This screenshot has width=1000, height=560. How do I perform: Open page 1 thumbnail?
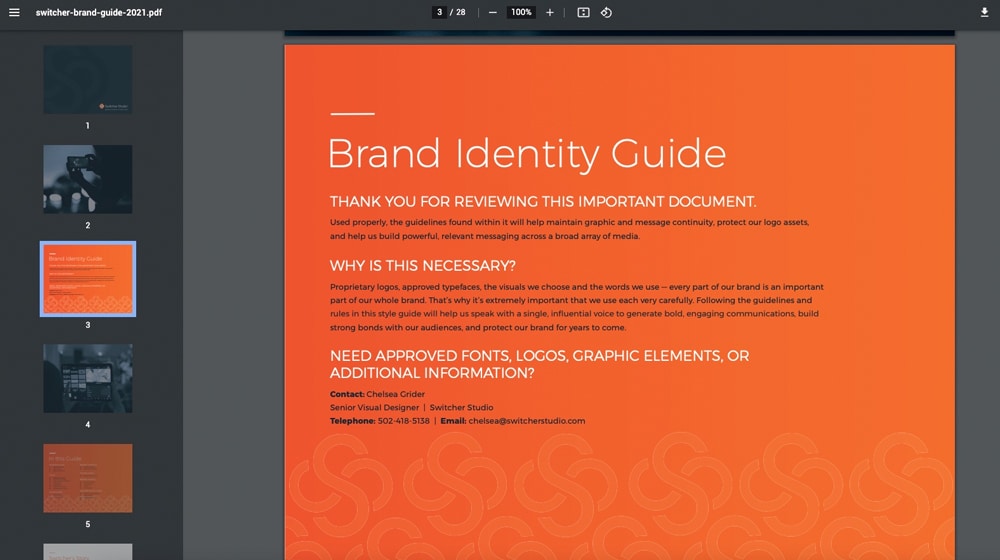click(x=88, y=80)
